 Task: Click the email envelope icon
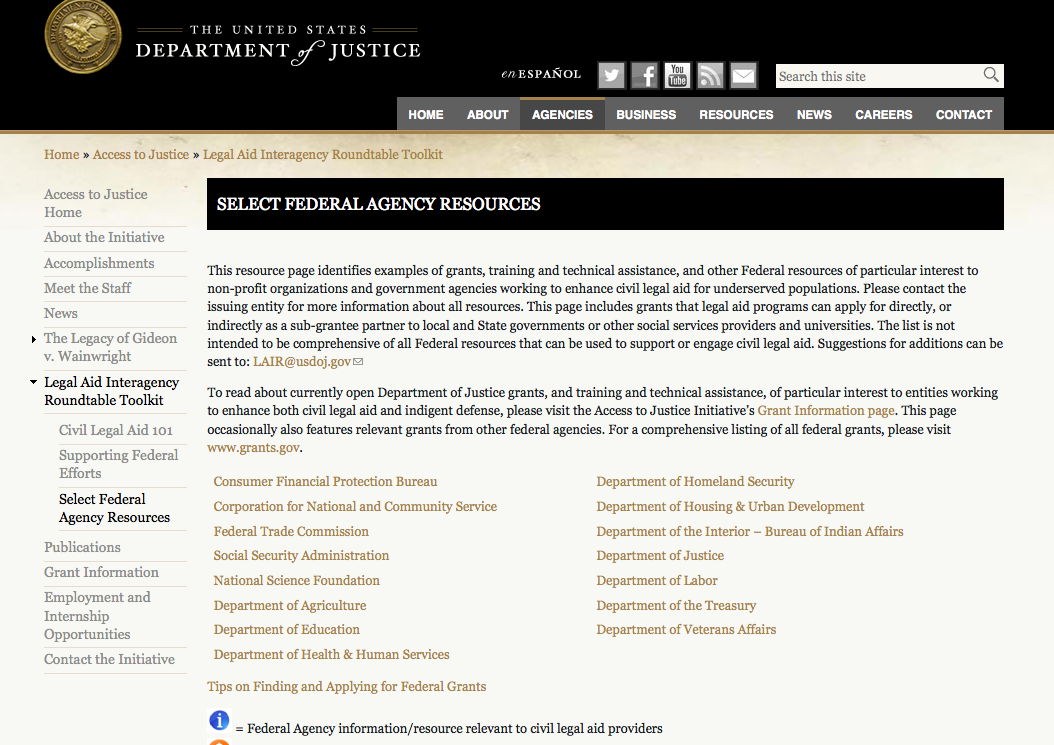[x=743, y=76]
